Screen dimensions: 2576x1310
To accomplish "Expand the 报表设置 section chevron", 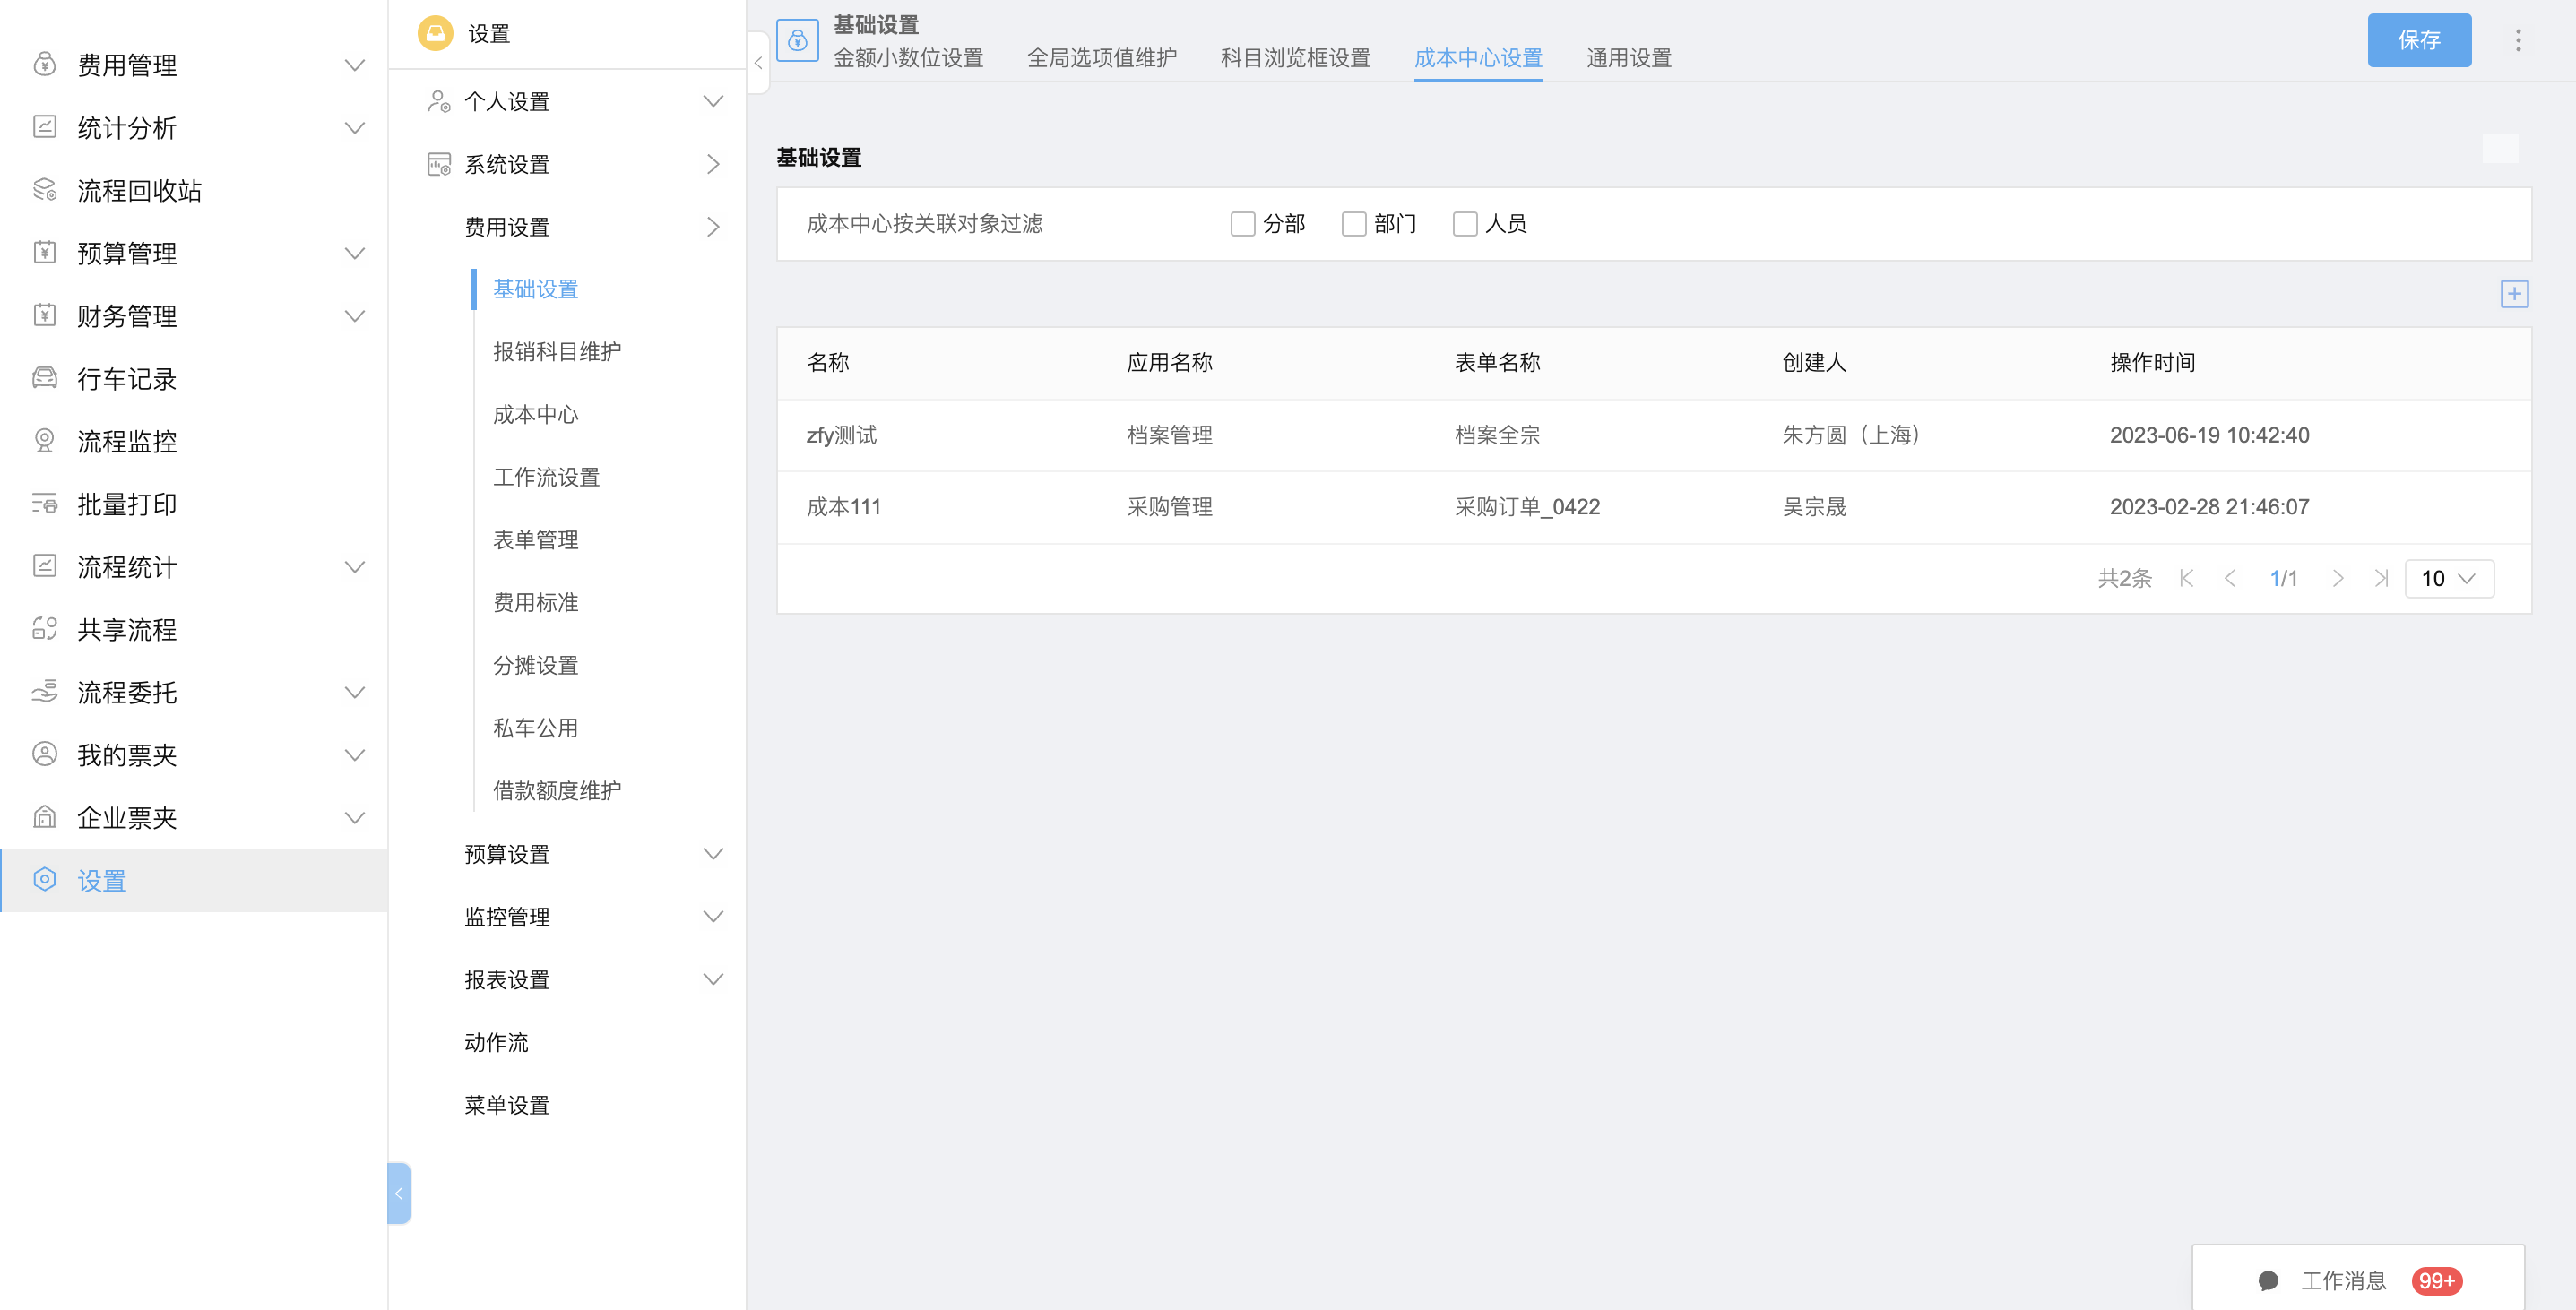I will (712, 979).
